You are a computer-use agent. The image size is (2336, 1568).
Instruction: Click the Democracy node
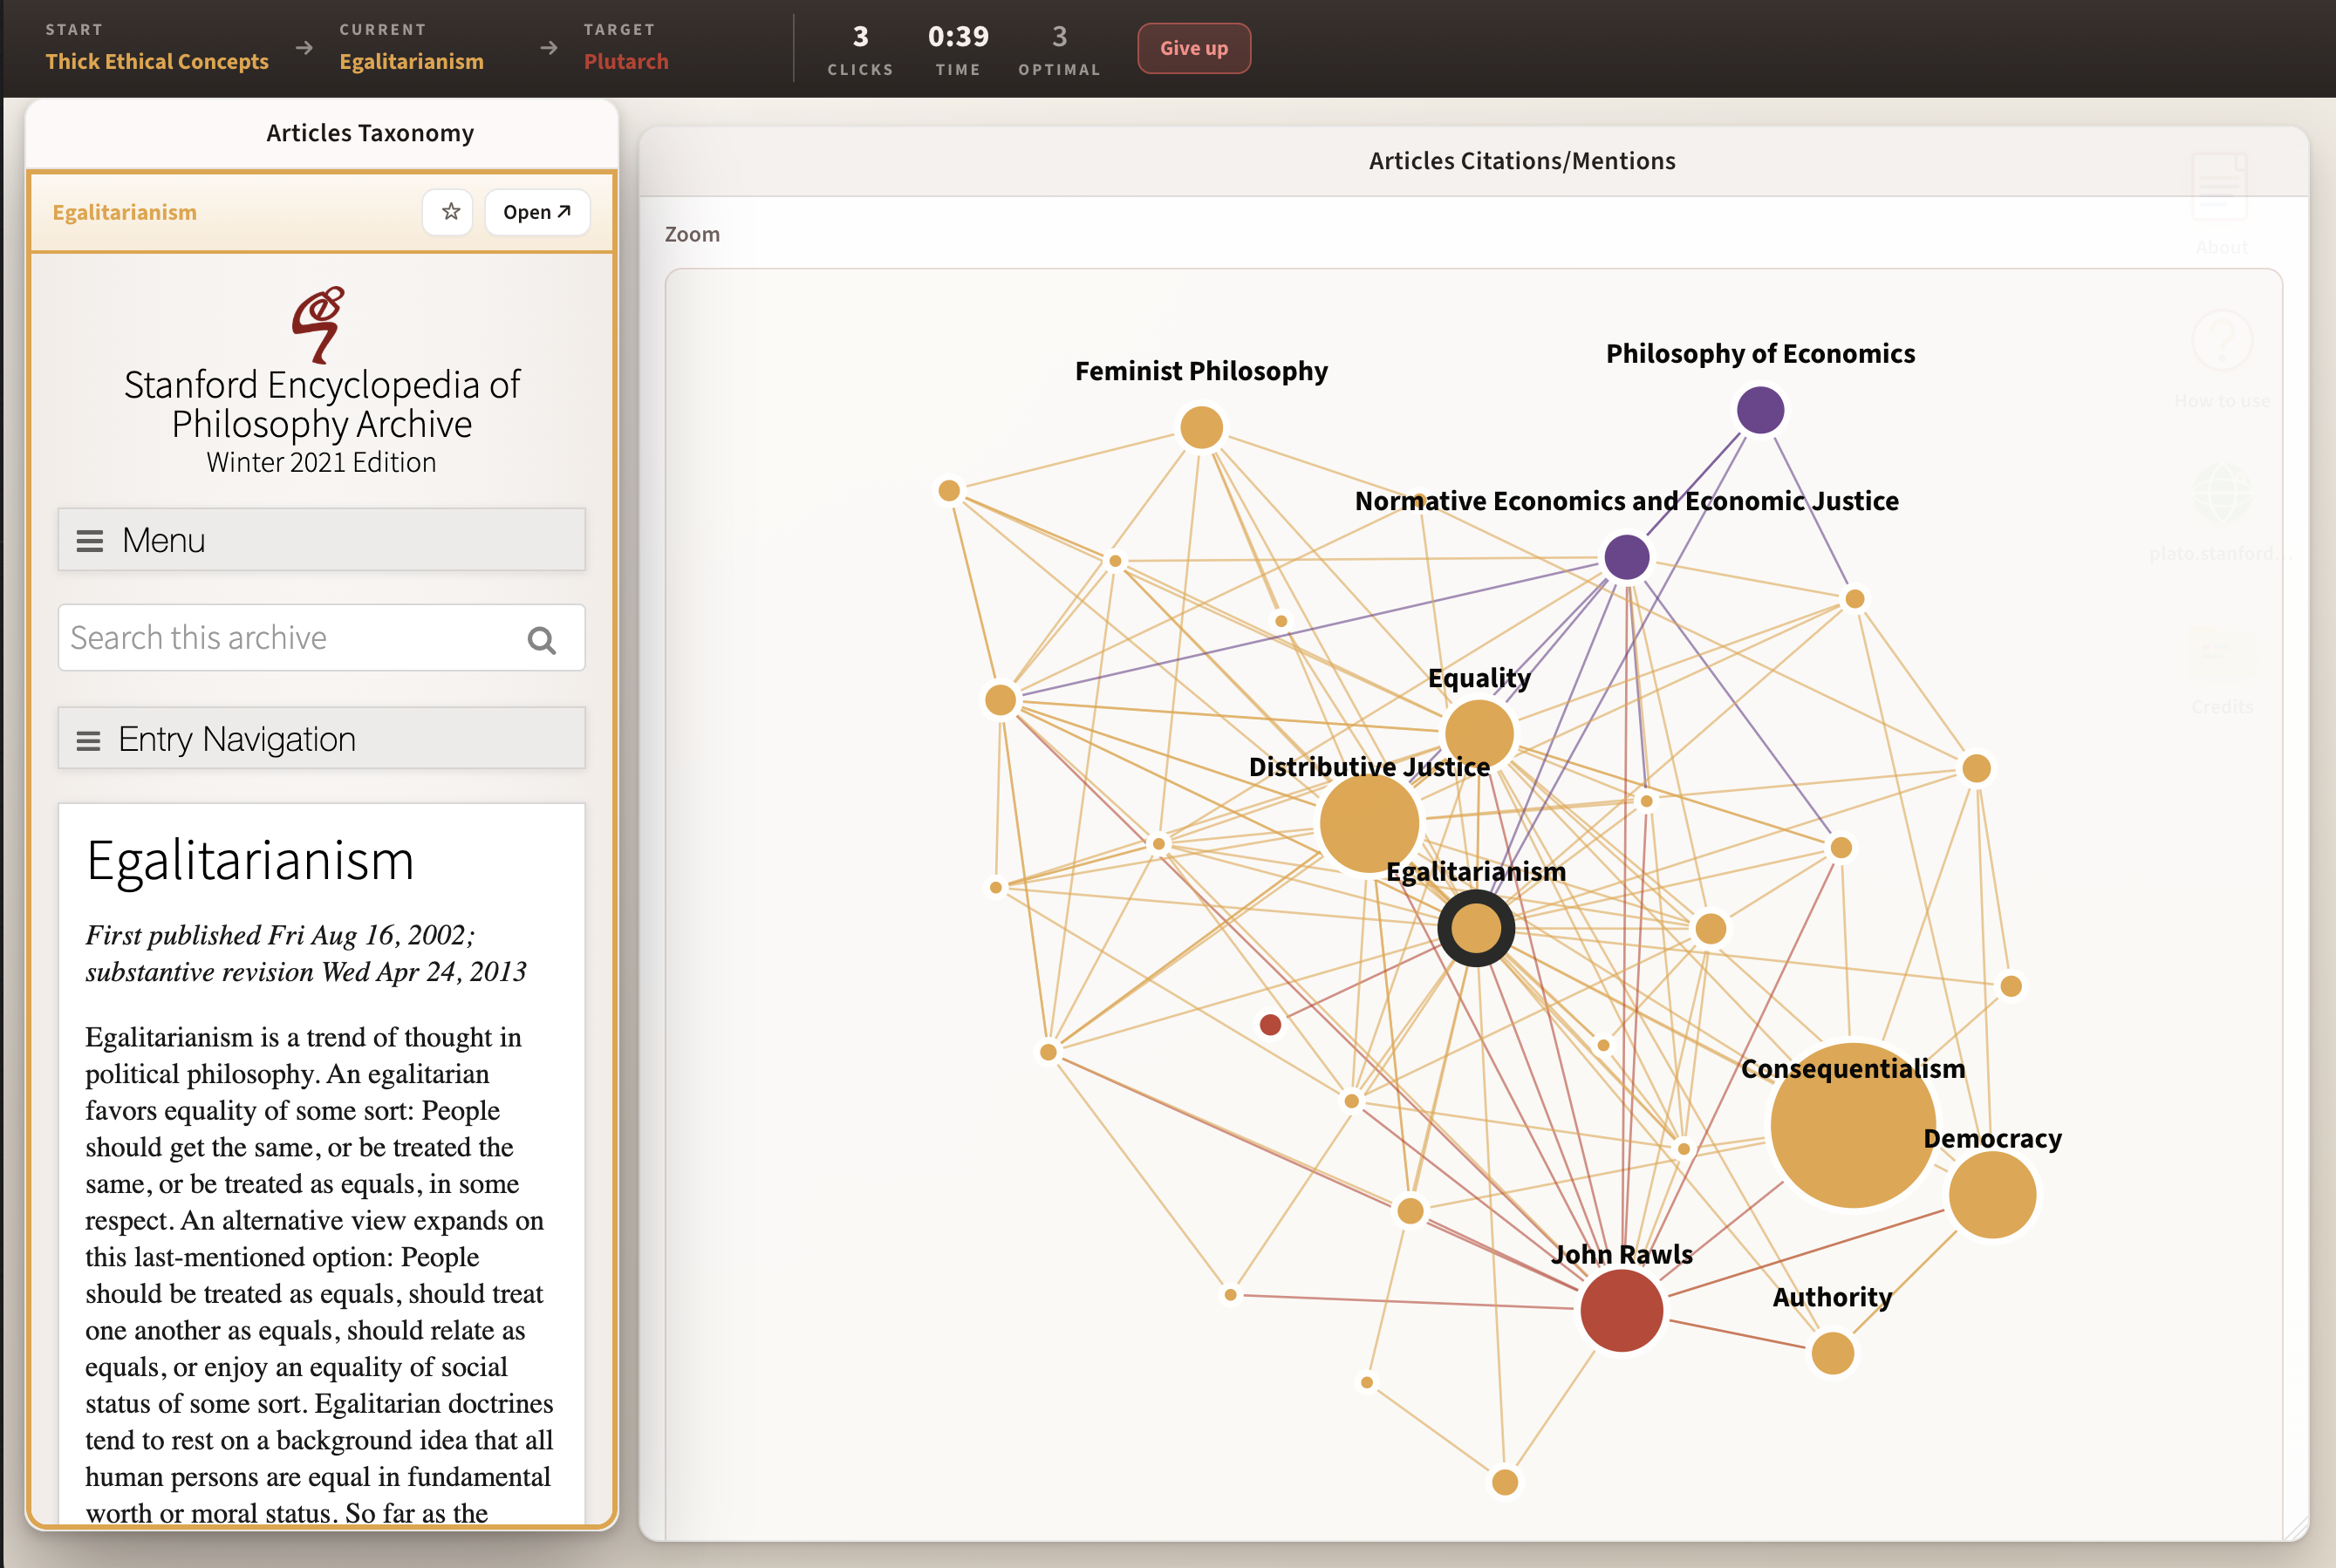(x=1992, y=1195)
